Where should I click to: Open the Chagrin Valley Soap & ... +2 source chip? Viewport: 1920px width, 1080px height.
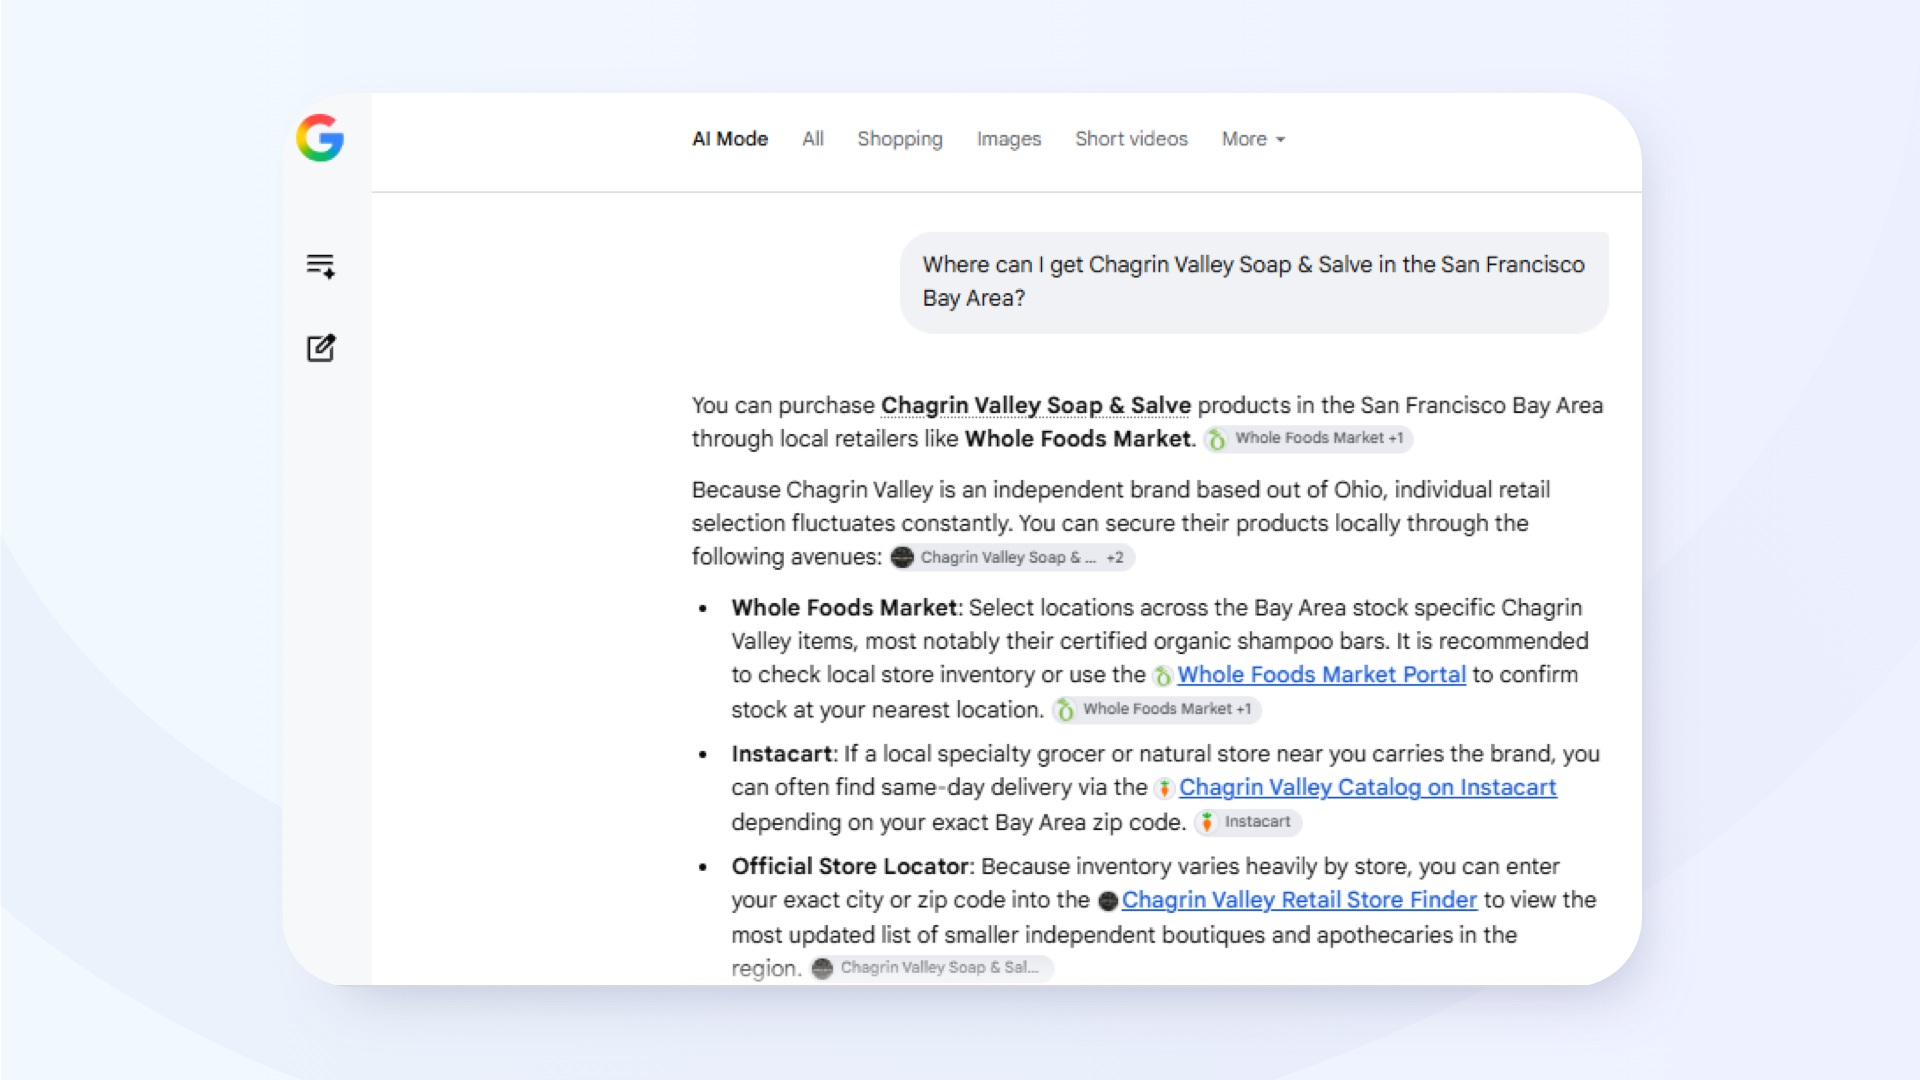[x=1011, y=557]
